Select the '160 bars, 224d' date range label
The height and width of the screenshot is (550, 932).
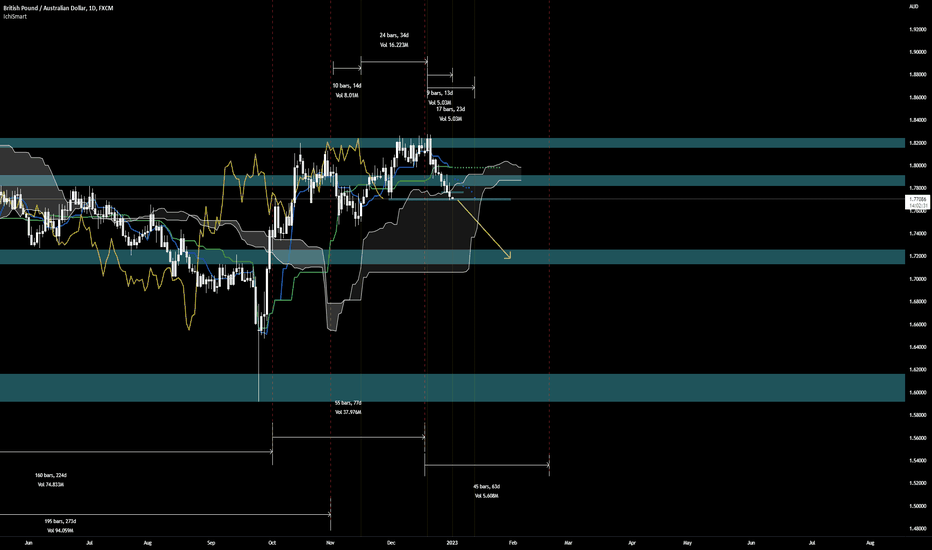pos(51,475)
